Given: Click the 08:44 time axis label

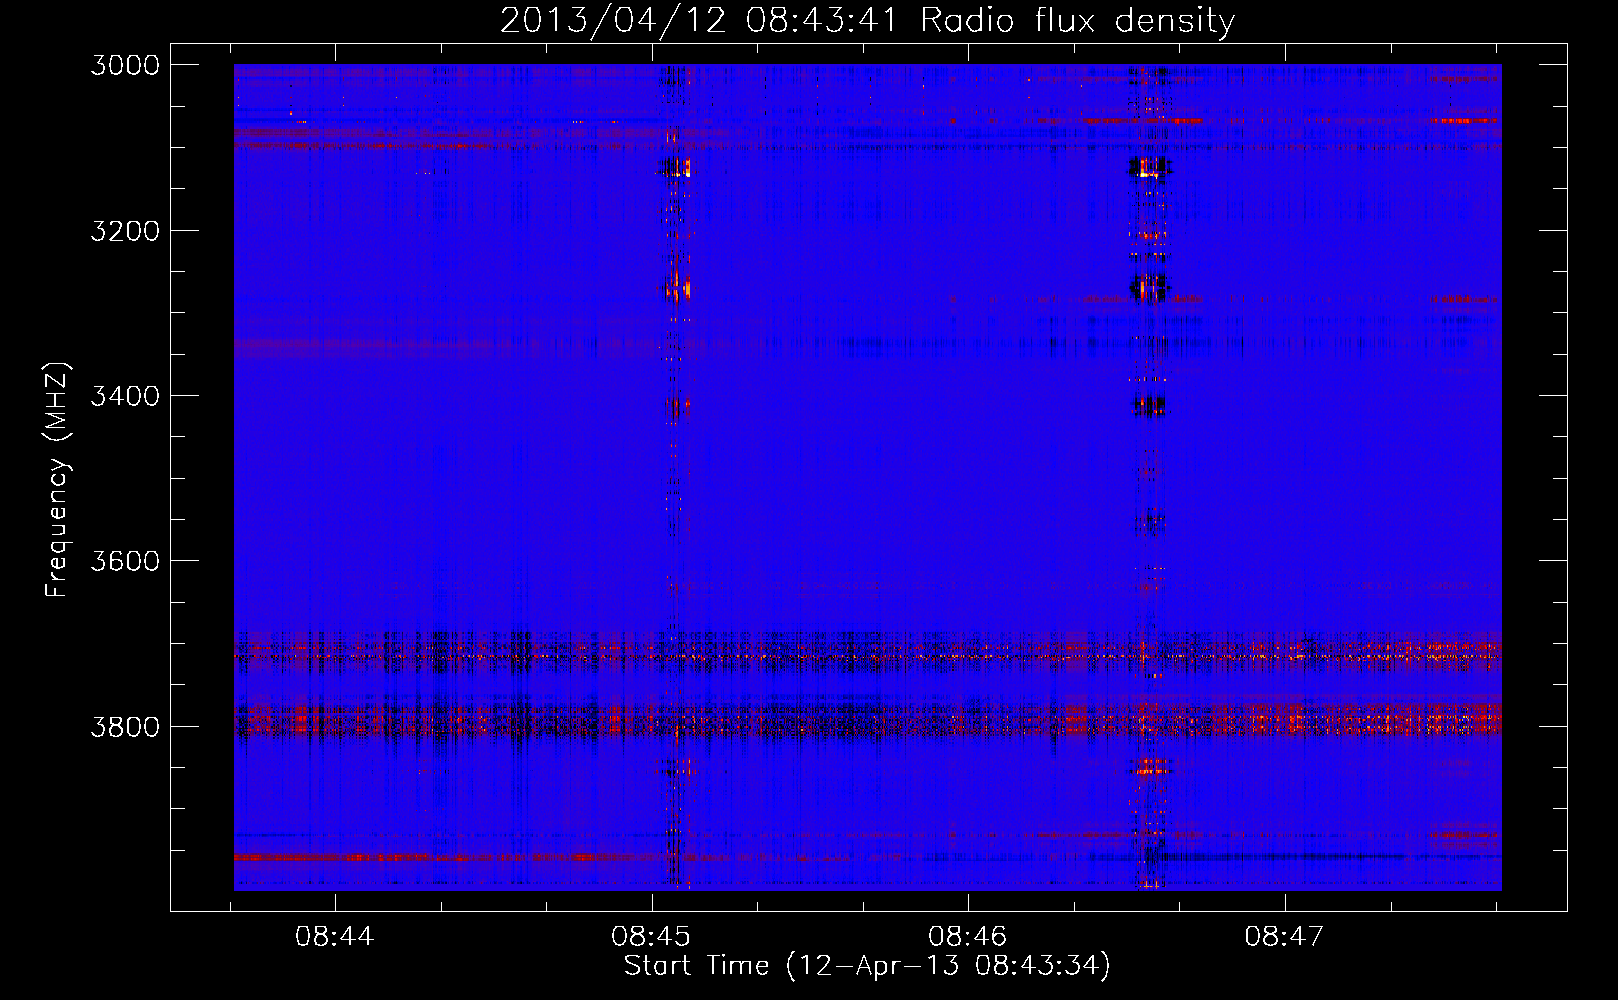Looking at the screenshot, I should tap(334, 937).
